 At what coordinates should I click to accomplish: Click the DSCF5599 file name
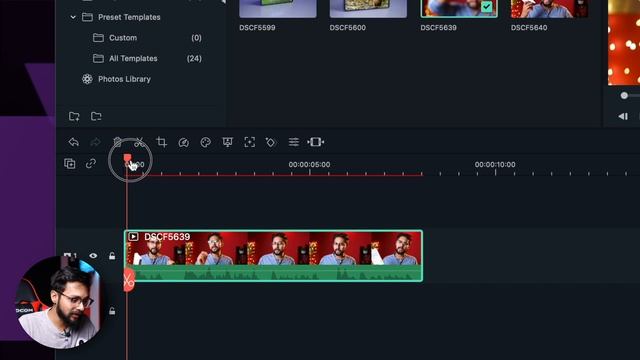tap(257, 28)
